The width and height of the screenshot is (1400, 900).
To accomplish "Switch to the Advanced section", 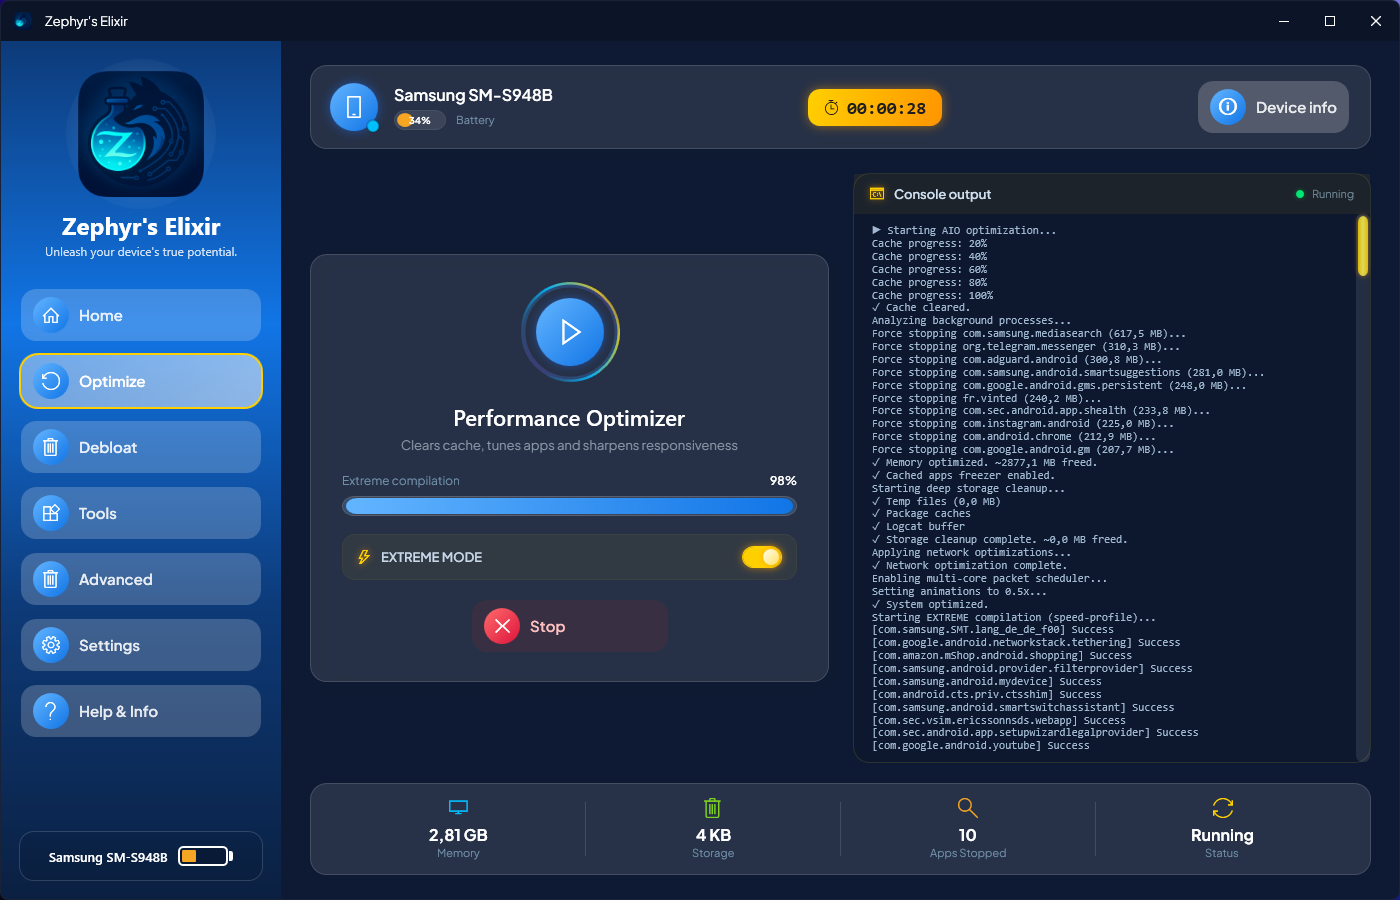I will [141, 579].
